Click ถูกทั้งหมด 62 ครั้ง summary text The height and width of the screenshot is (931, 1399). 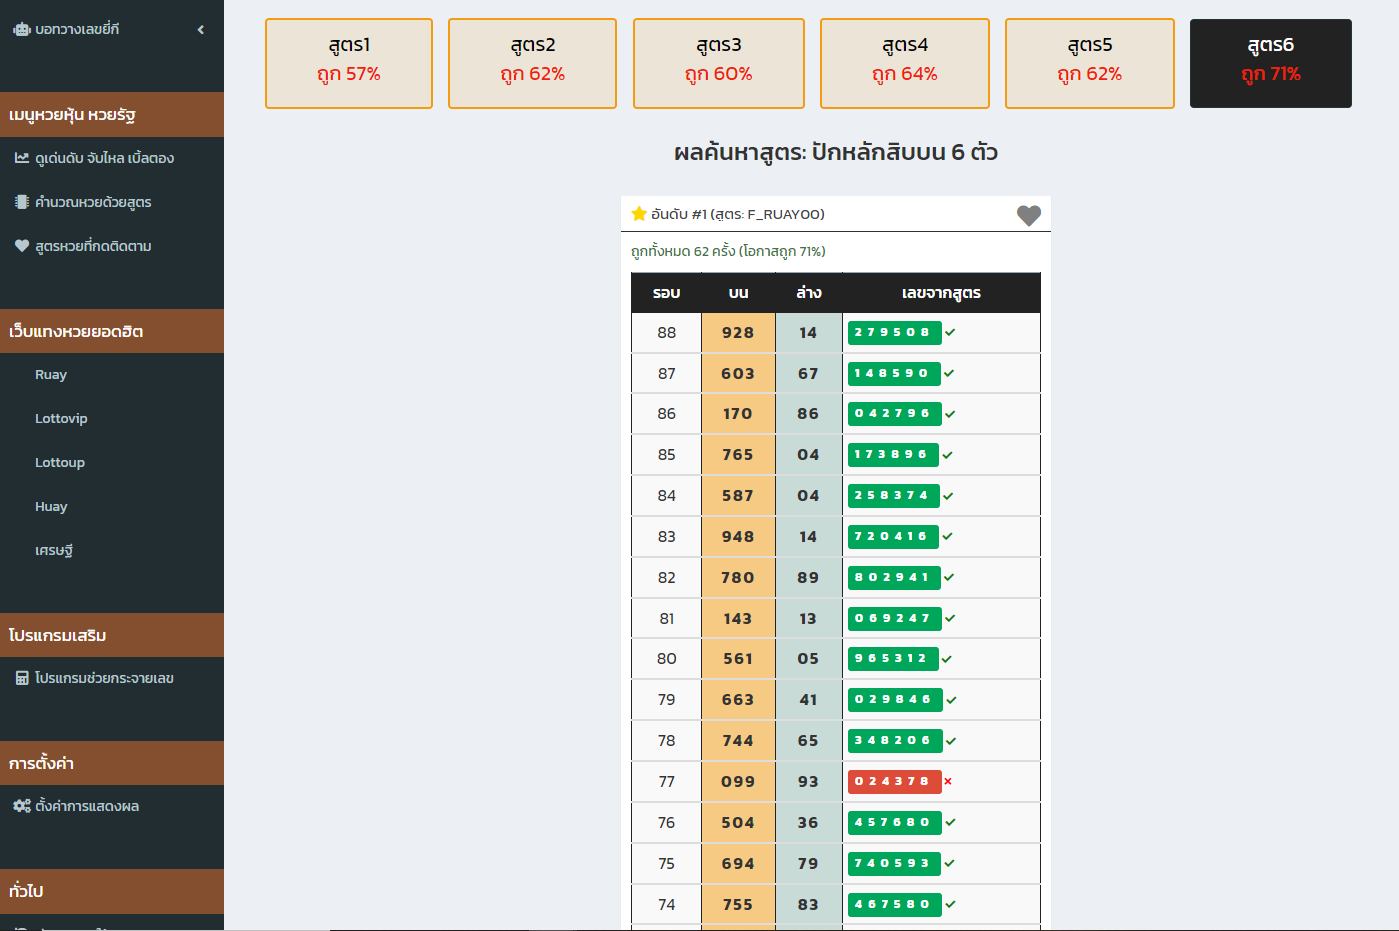(x=728, y=251)
